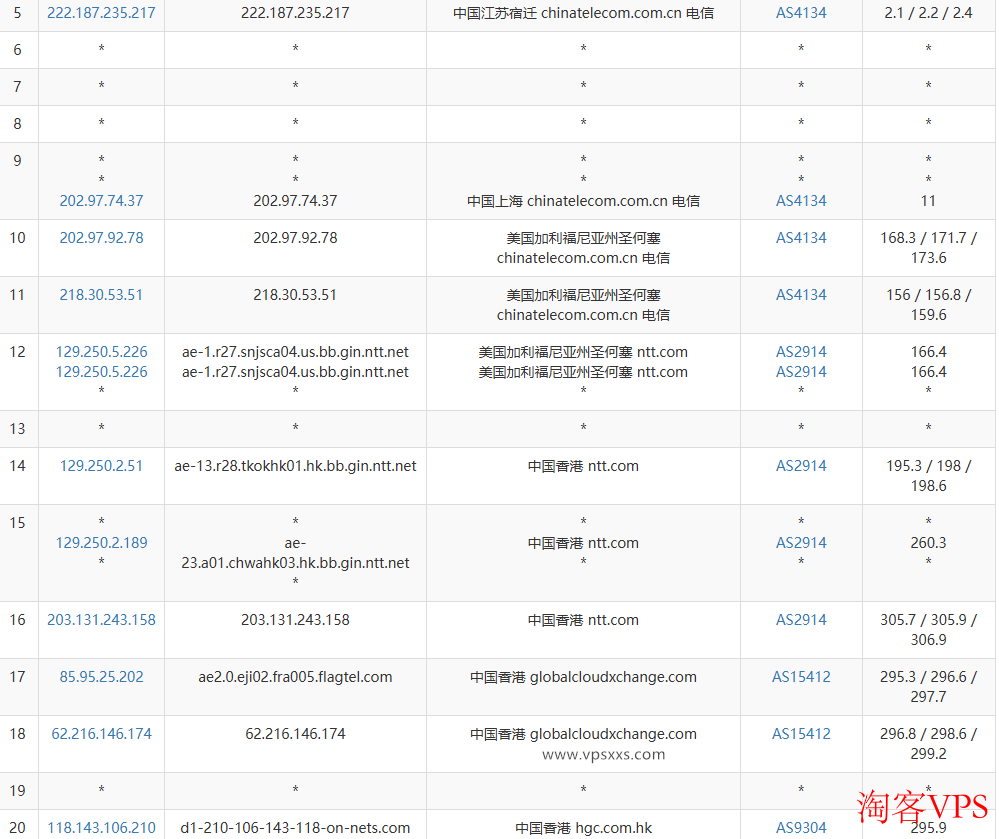Image resolution: width=999 pixels, height=839 pixels.
Task: Click the AS9304 link on hop 20
Action: click(801, 828)
